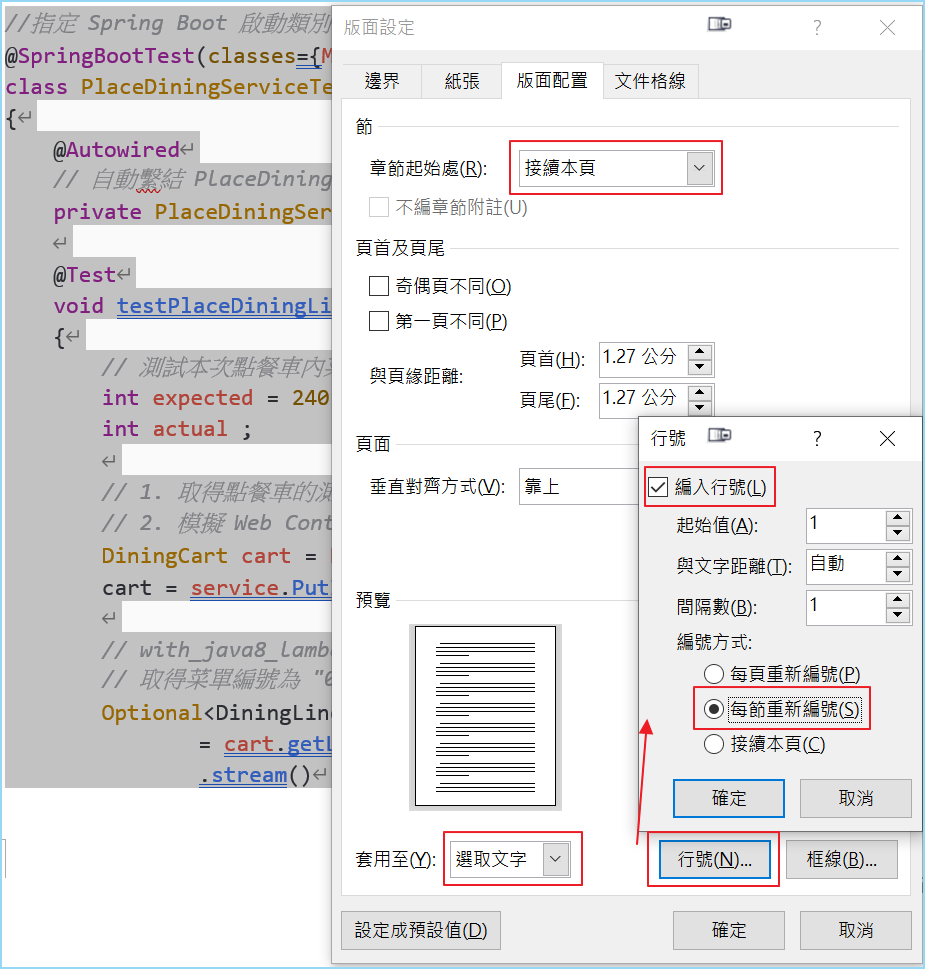Click the help question mark in 行號 dialog
The image size is (925, 969).
(x=817, y=439)
